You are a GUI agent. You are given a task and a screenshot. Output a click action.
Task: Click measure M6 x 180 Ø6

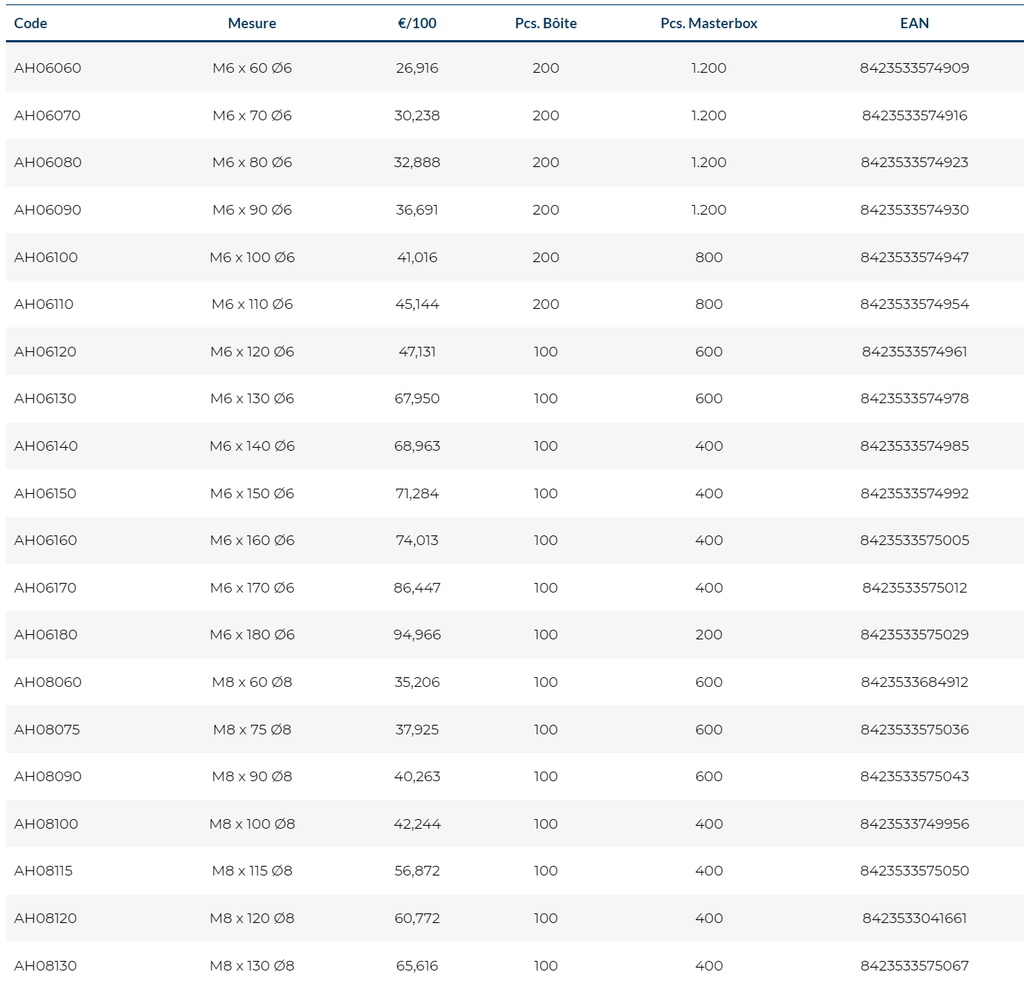(252, 635)
